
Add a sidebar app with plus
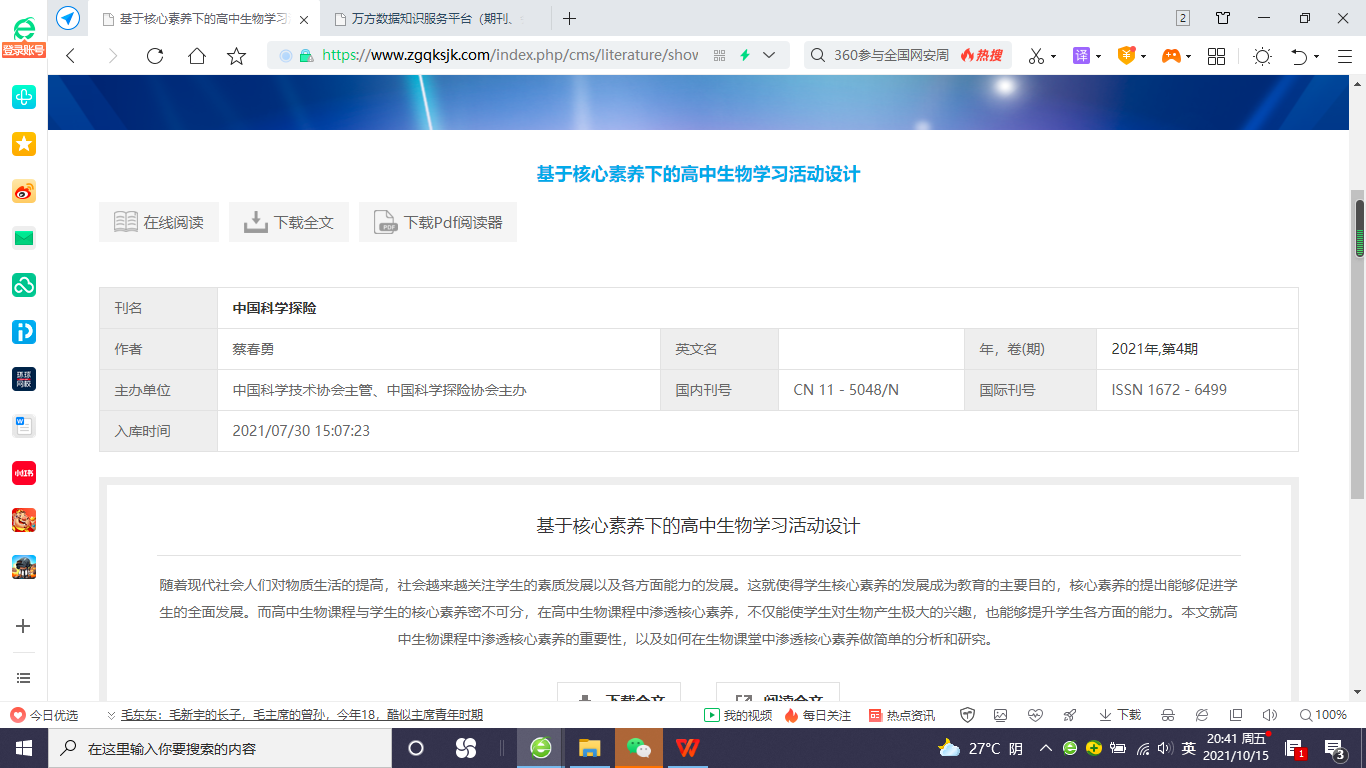(23, 626)
